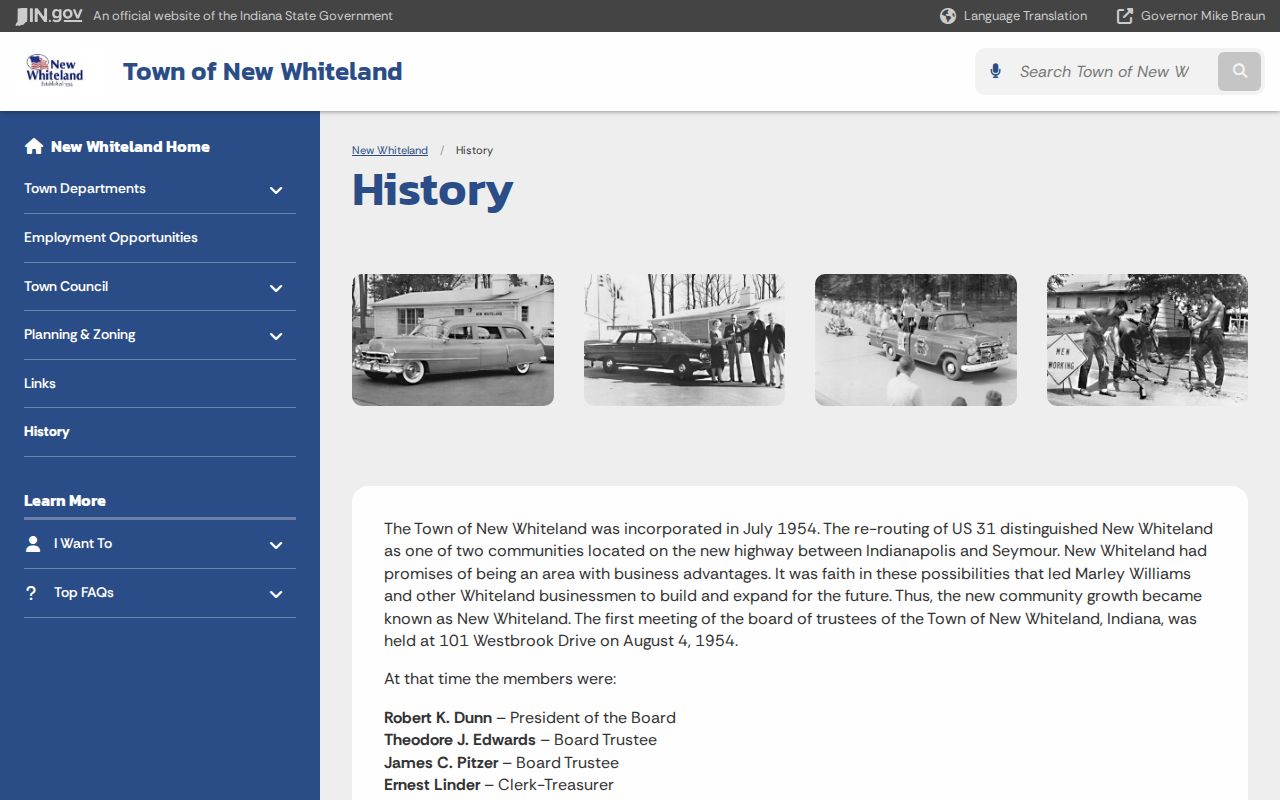
Task: Expand the Planning & Zoning chevron
Action: pos(276,336)
